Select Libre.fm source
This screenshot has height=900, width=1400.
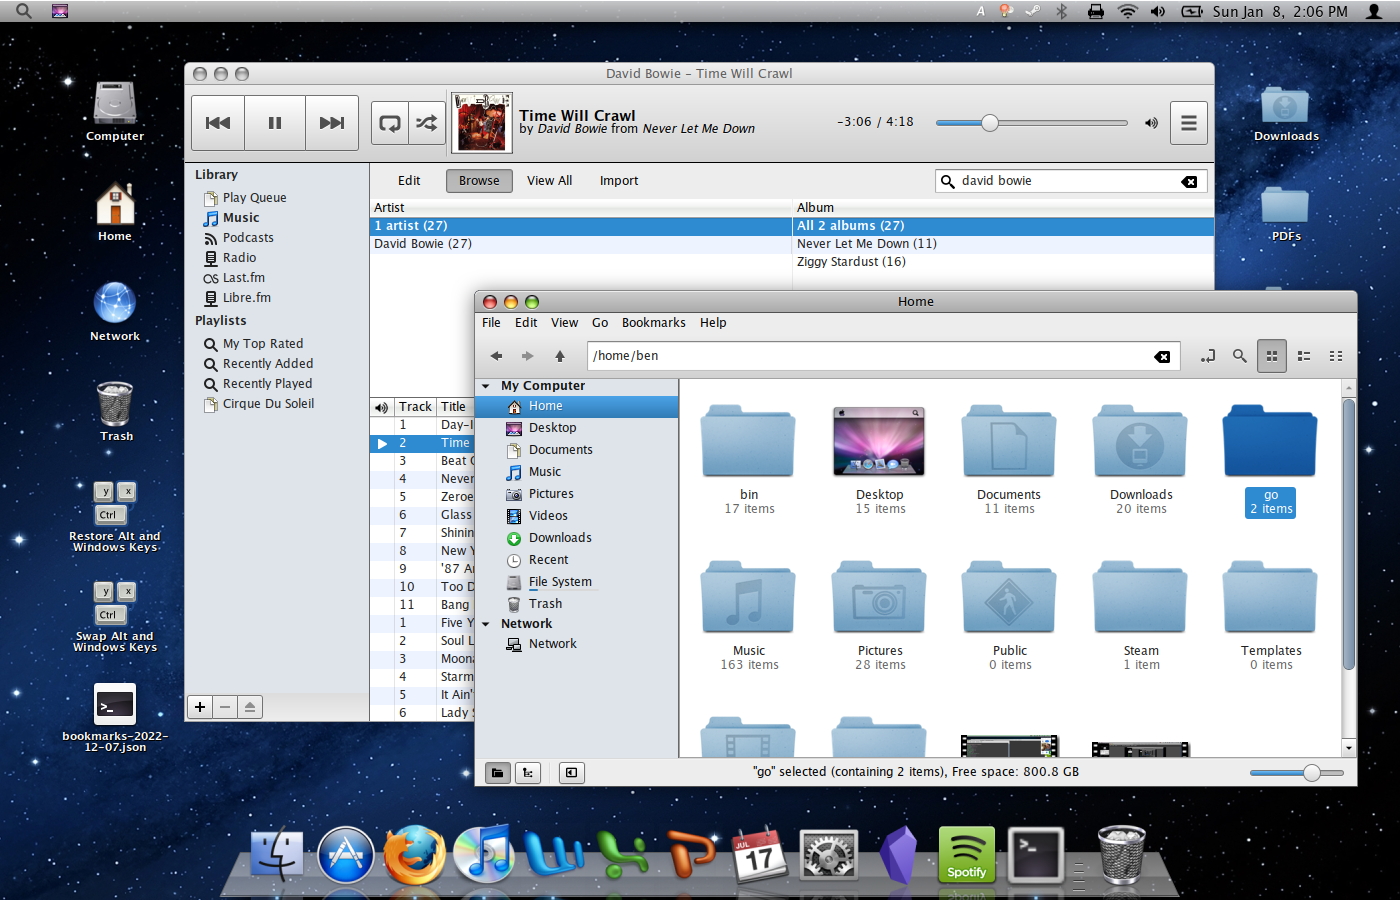pyautogui.click(x=246, y=298)
